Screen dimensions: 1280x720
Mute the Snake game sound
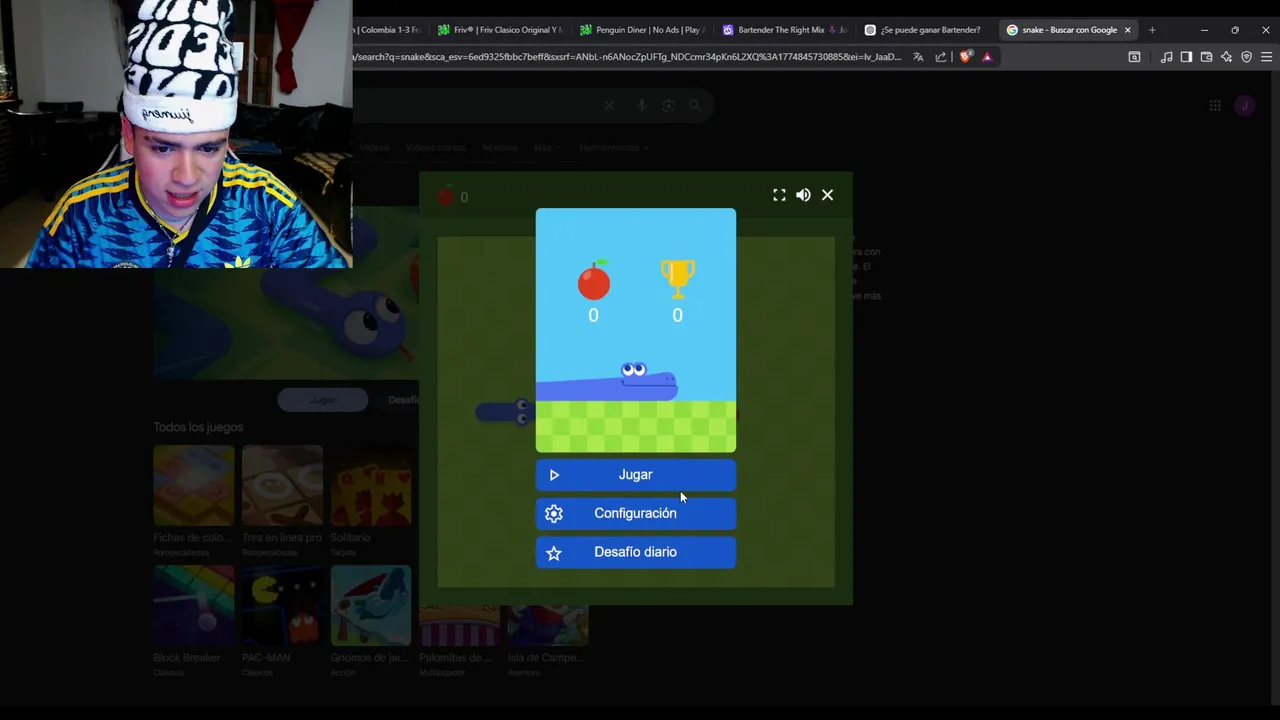click(803, 195)
